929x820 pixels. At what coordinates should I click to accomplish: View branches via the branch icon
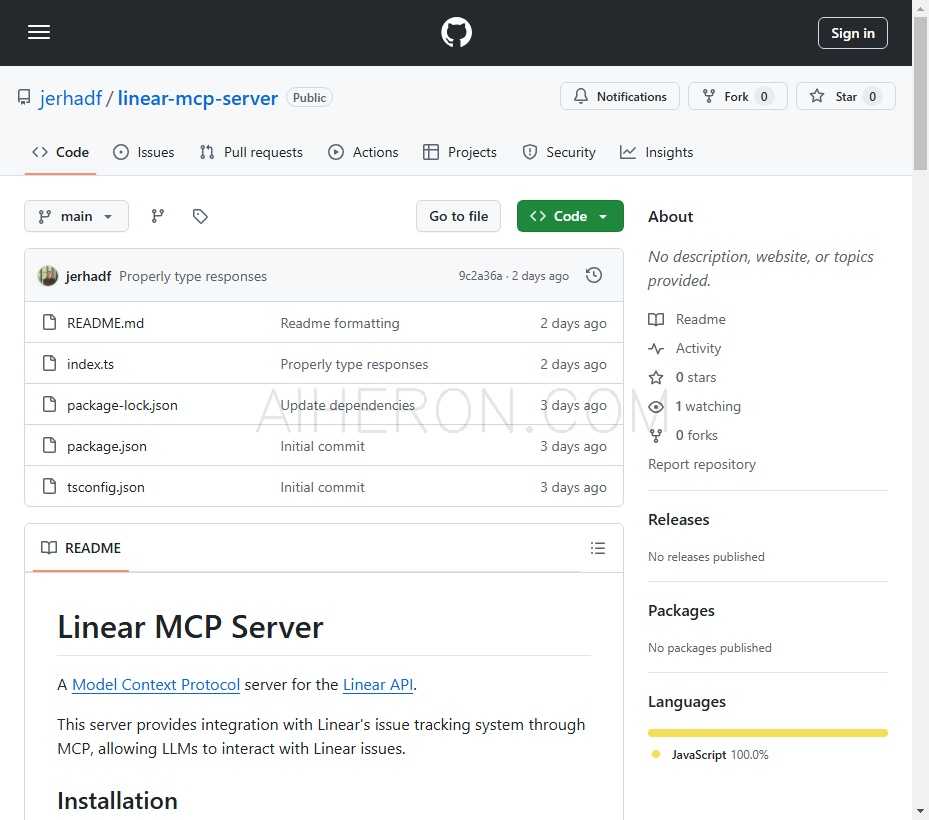pos(158,216)
